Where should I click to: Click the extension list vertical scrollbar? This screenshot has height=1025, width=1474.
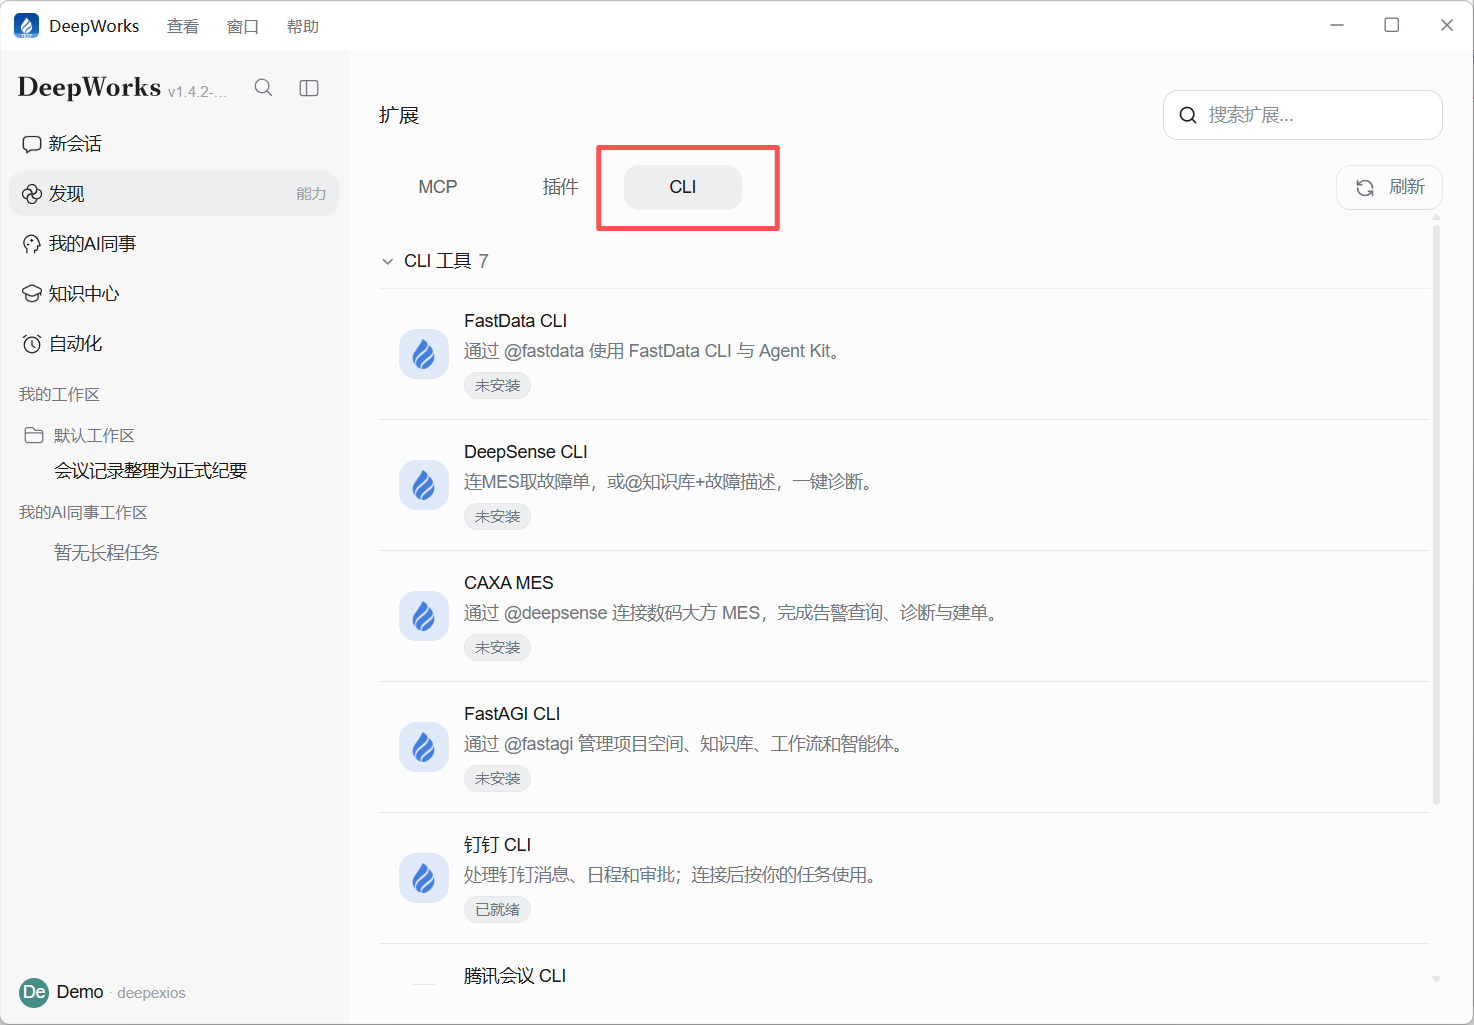click(x=1436, y=515)
